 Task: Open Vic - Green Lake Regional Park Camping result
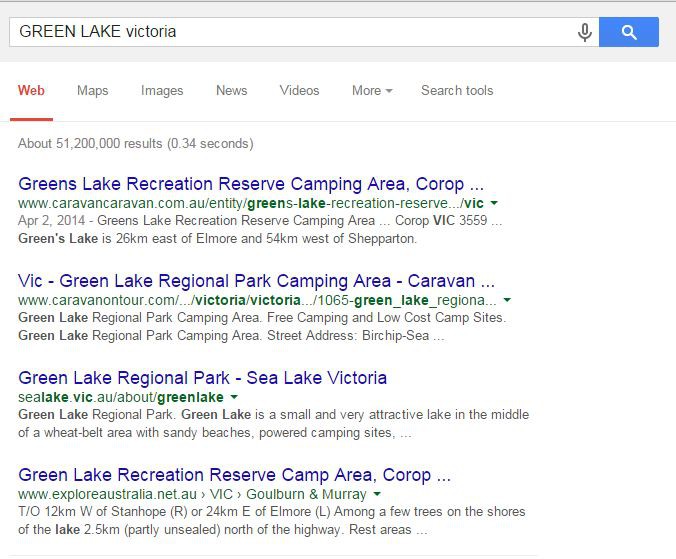click(256, 281)
